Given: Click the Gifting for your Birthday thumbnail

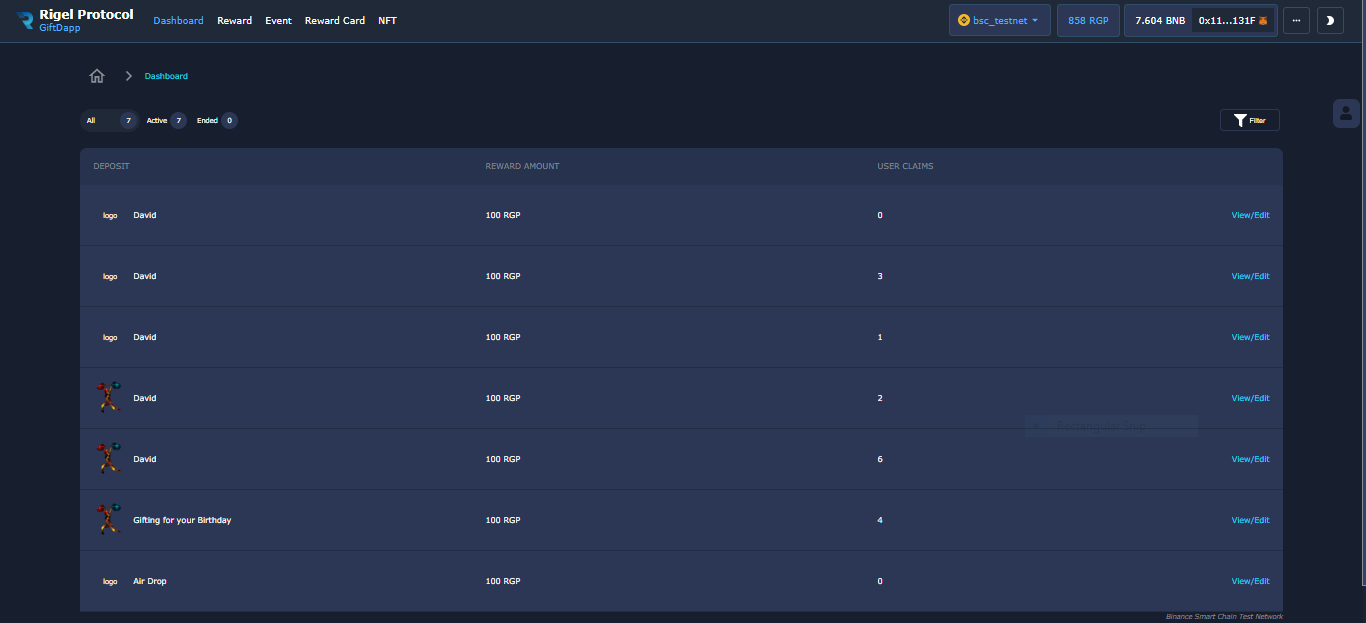Looking at the screenshot, I should pyautogui.click(x=108, y=520).
